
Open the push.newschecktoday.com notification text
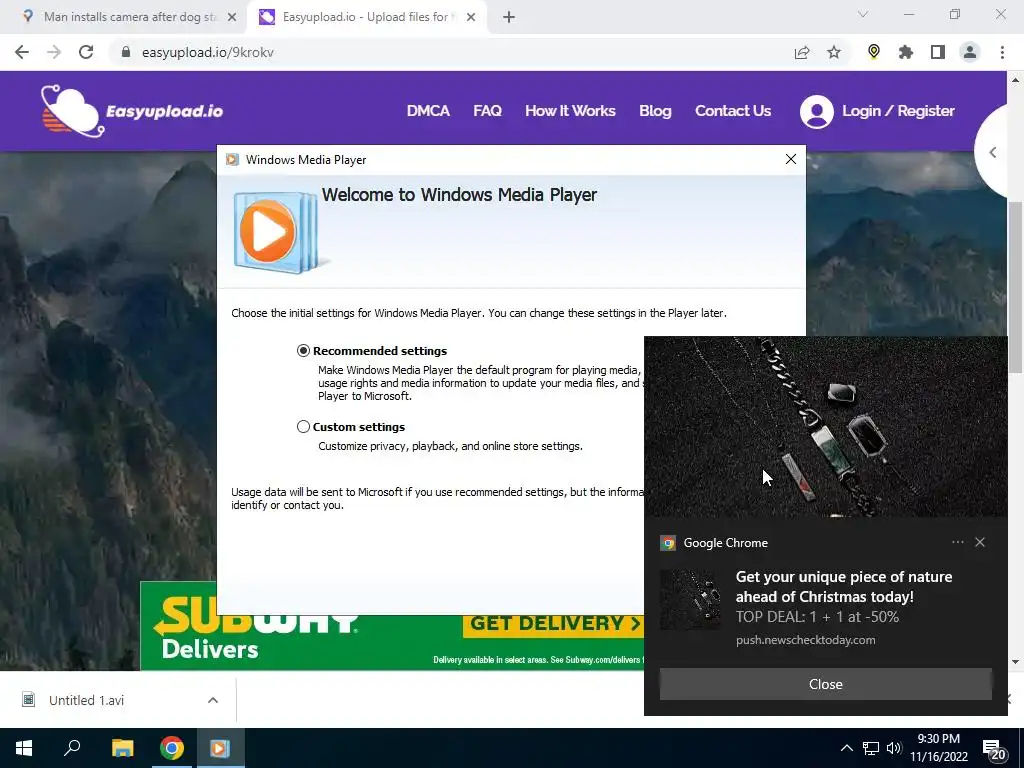coord(805,640)
